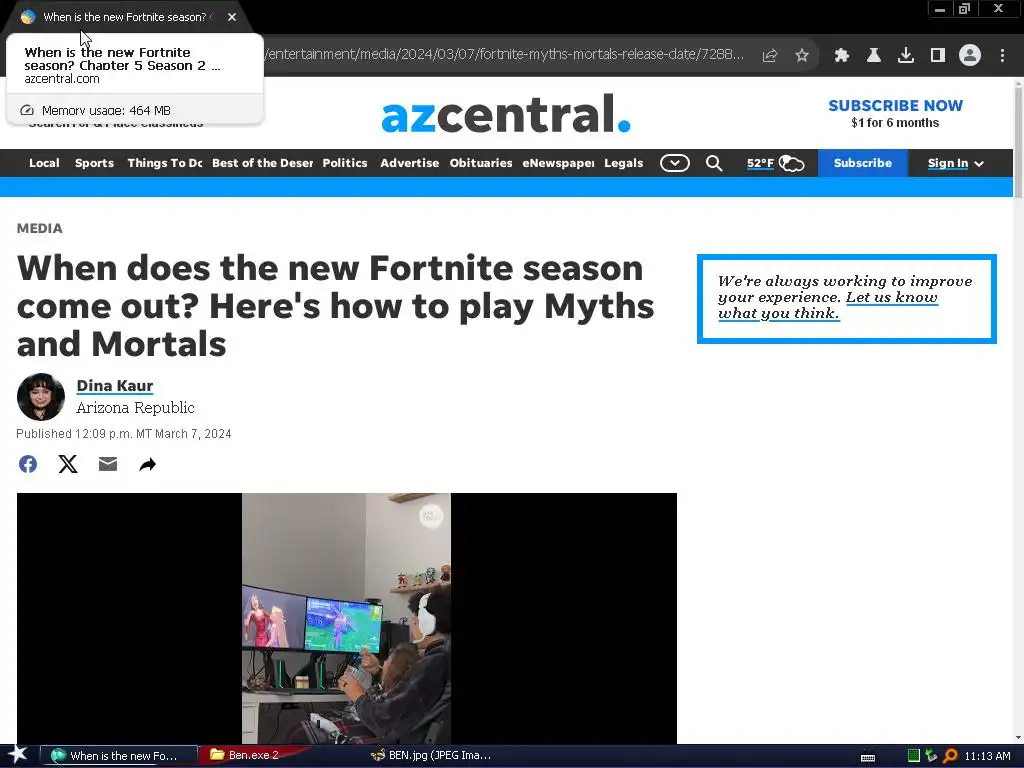
Task: Open the Local section
Action: tap(44, 163)
